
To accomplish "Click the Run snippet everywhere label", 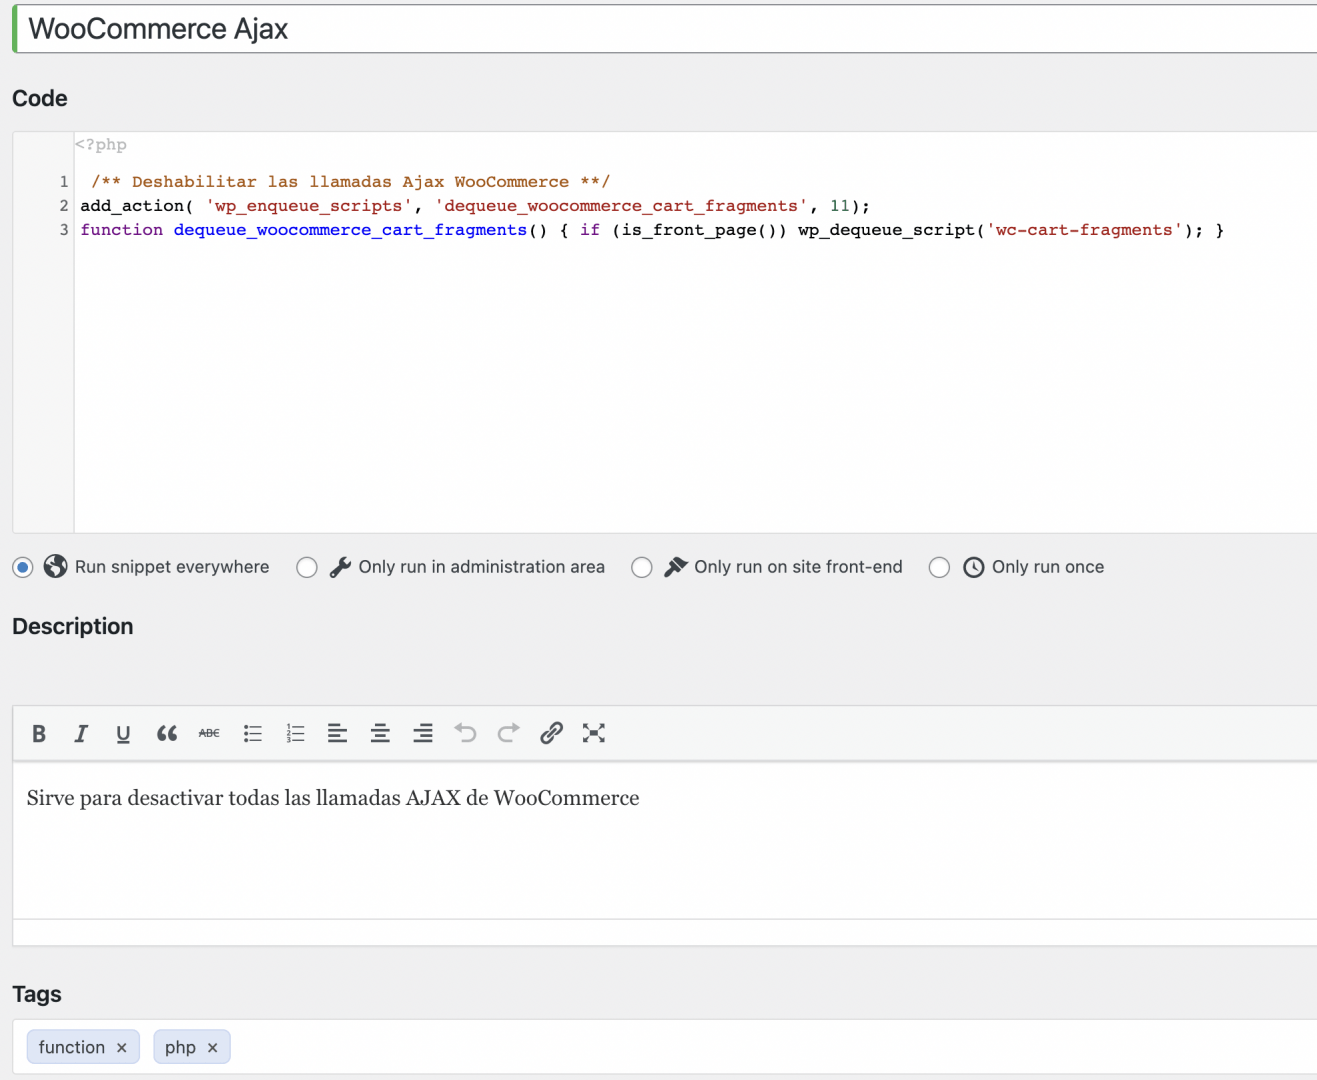I will [172, 567].
